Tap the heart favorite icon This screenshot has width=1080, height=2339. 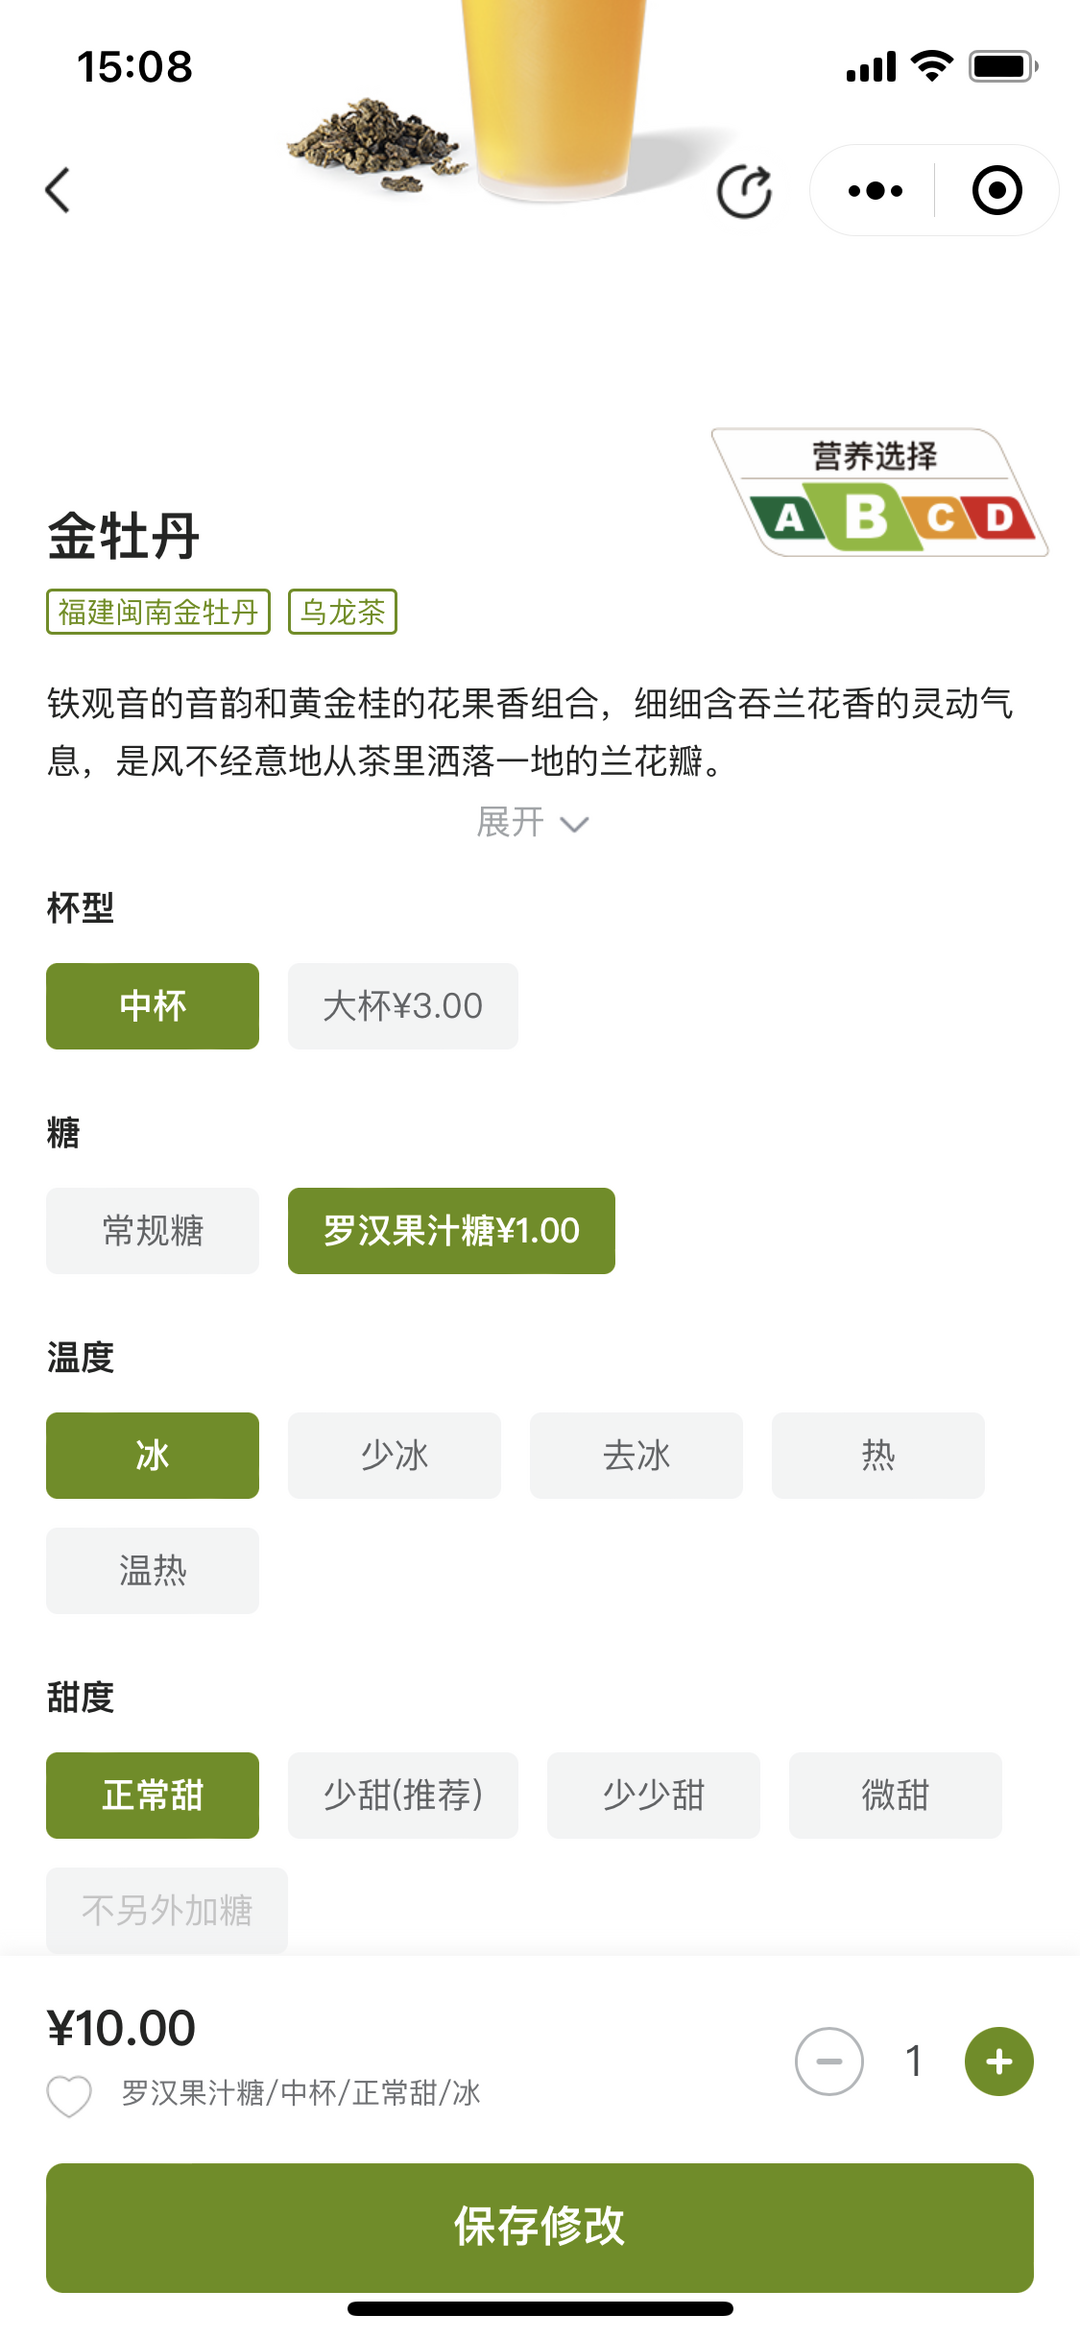click(69, 2095)
